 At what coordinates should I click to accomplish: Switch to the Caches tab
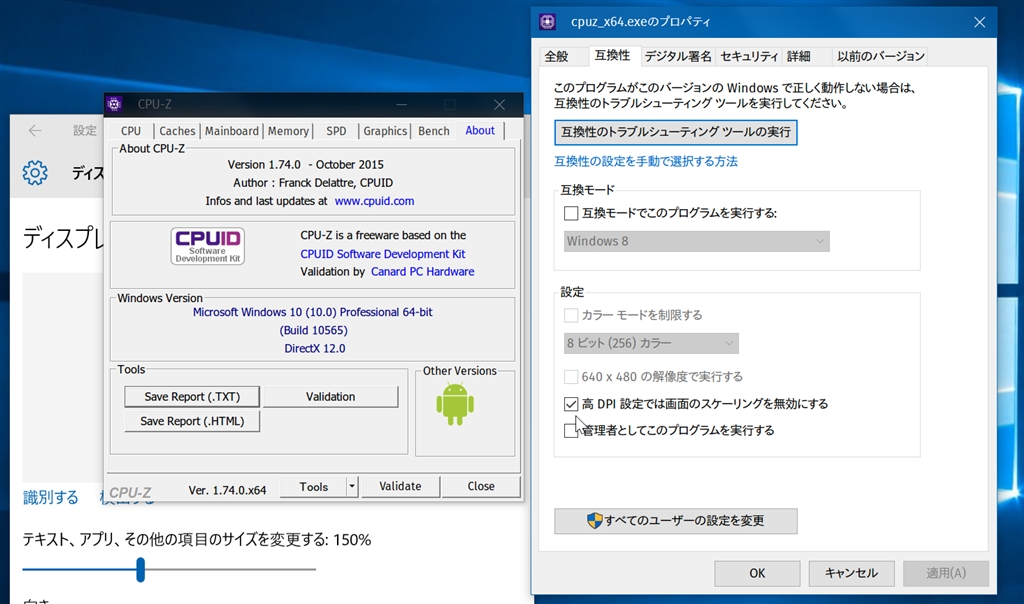tap(177, 131)
